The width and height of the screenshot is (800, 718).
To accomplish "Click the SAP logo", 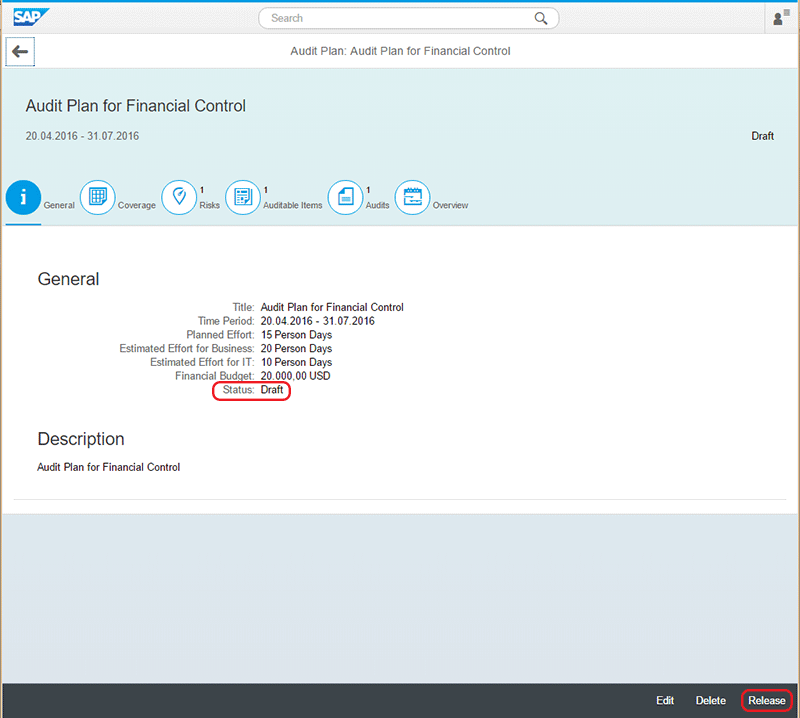I will (30, 16).
